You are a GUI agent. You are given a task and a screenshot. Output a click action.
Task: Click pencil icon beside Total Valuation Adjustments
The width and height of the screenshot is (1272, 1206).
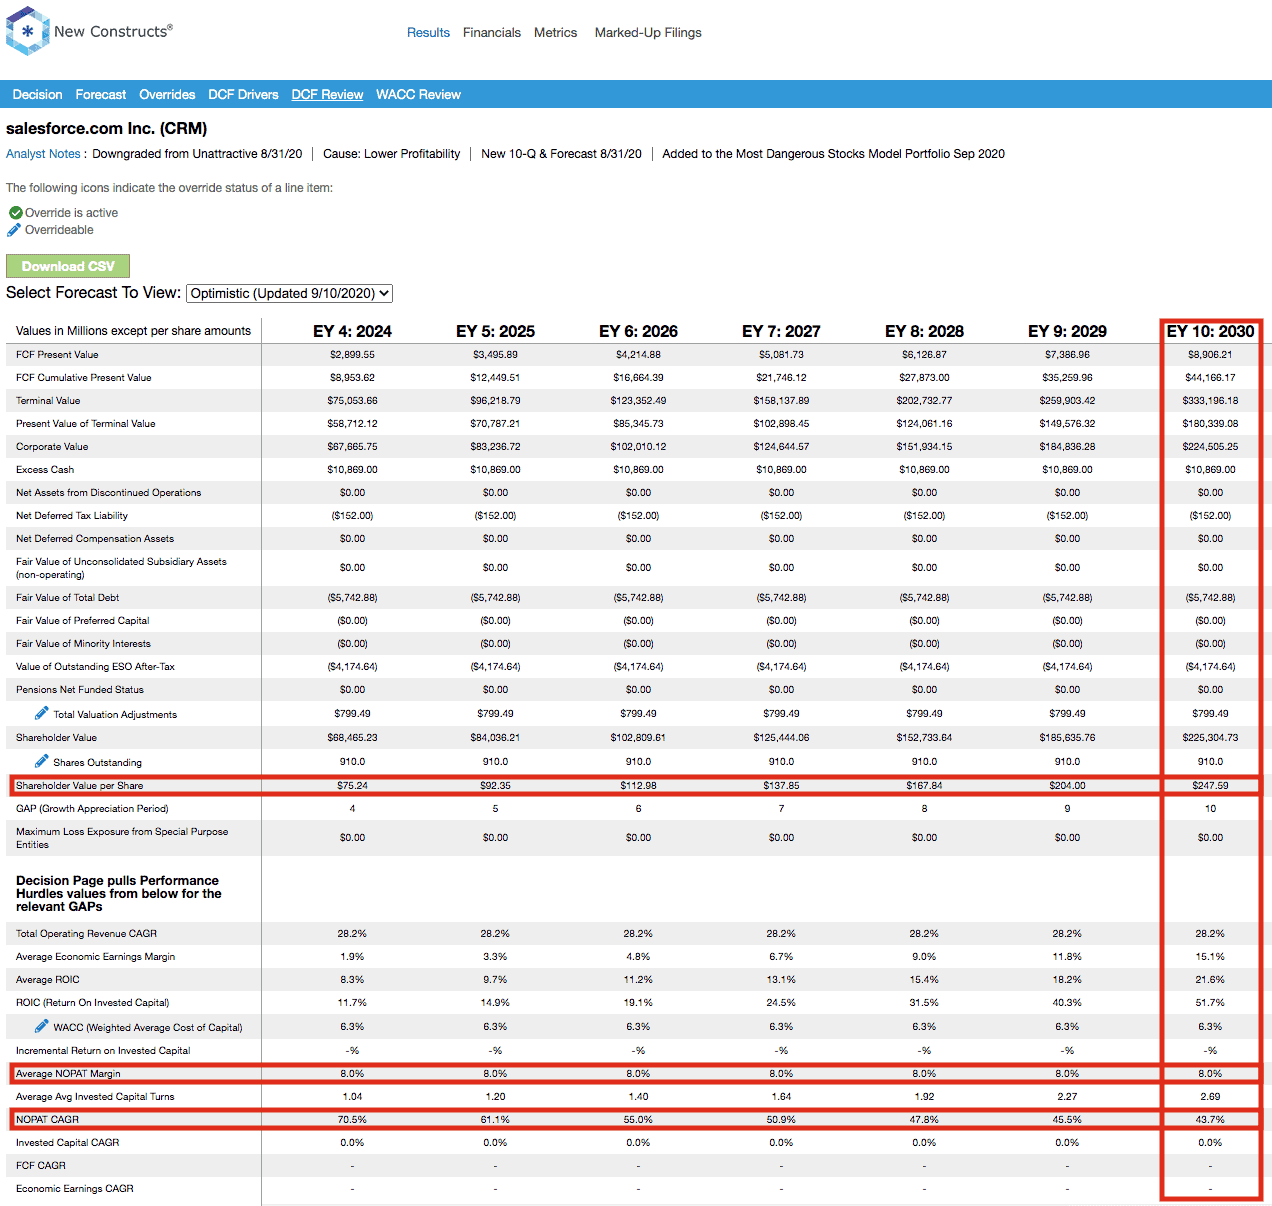pos(41,713)
